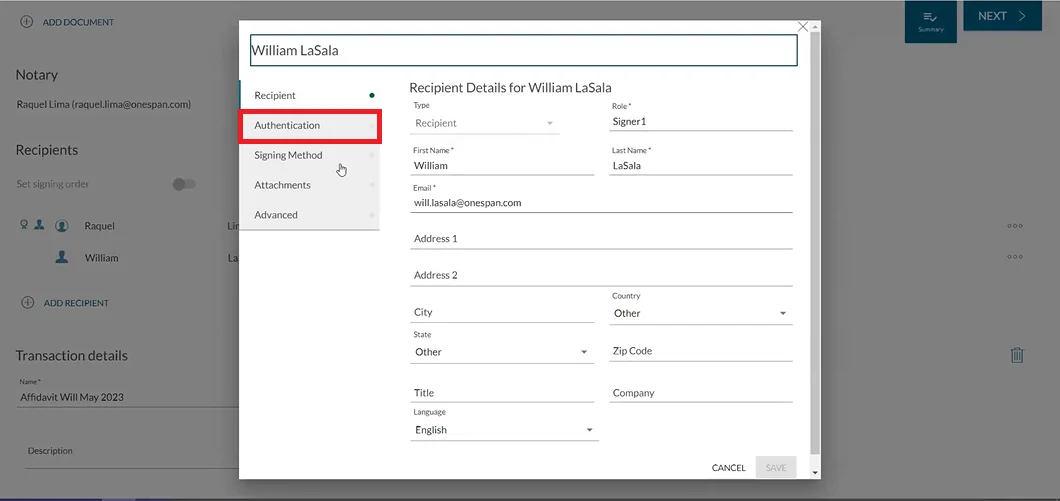Click the Add Recipient plus icon
The height and width of the screenshot is (501, 1060).
coord(28,303)
